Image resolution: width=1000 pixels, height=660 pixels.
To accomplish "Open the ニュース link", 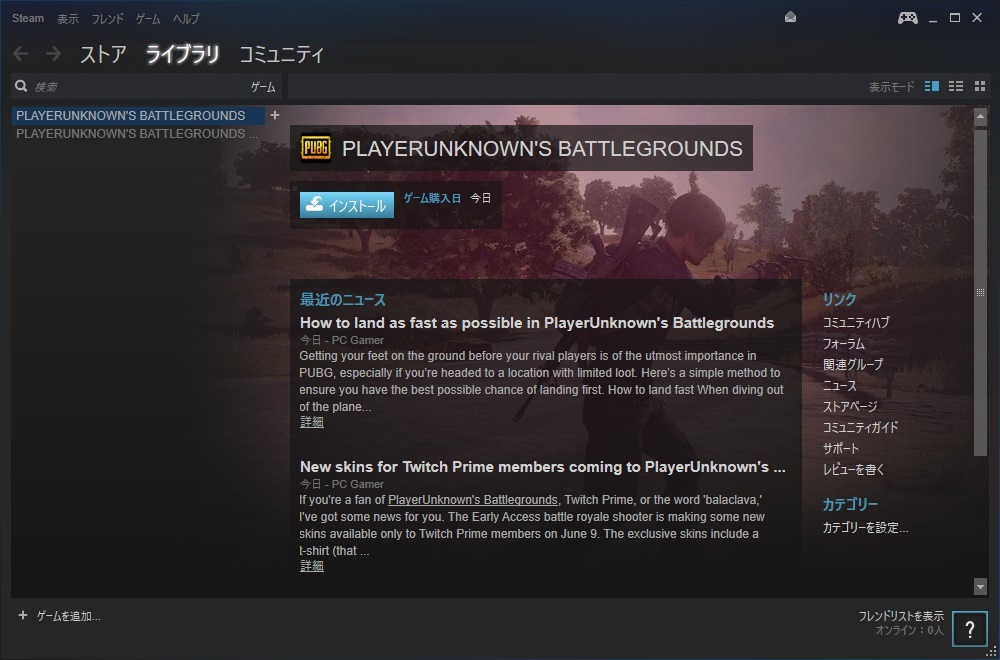I will point(840,386).
